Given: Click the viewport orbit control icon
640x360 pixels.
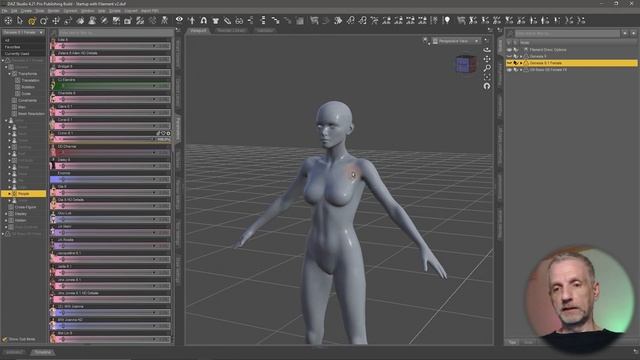Looking at the screenshot, I should tap(487, 49).
